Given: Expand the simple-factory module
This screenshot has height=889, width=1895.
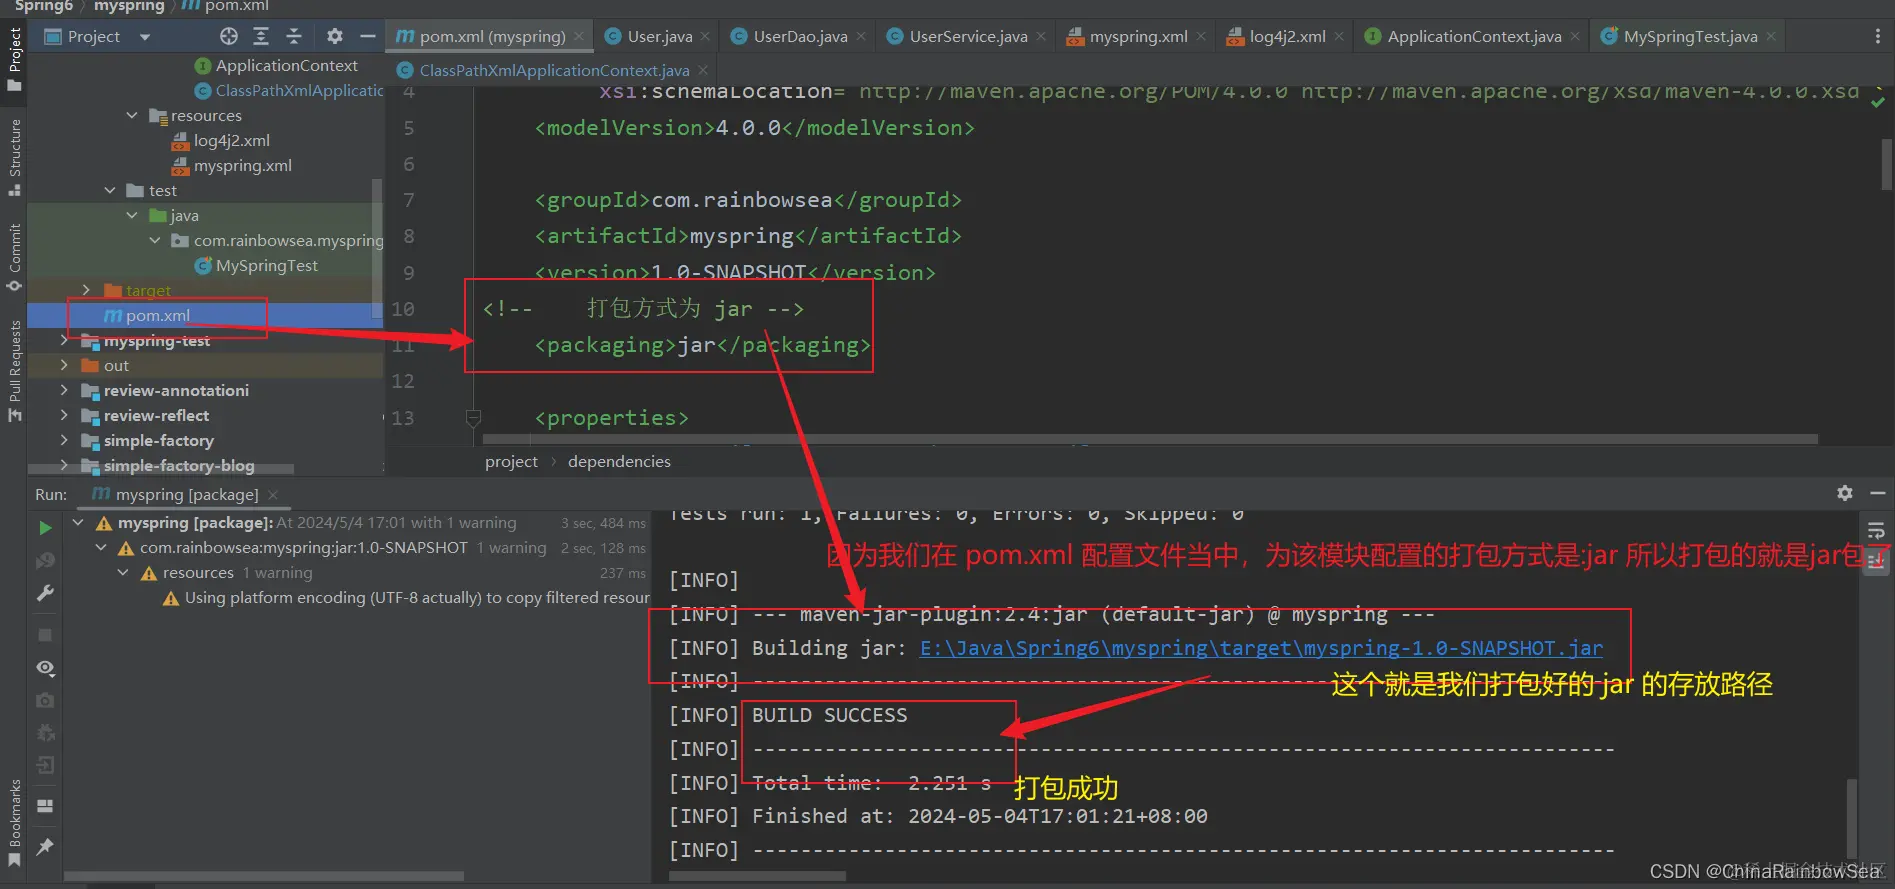Looking at the screenshot, I should (x=64, y=441).
